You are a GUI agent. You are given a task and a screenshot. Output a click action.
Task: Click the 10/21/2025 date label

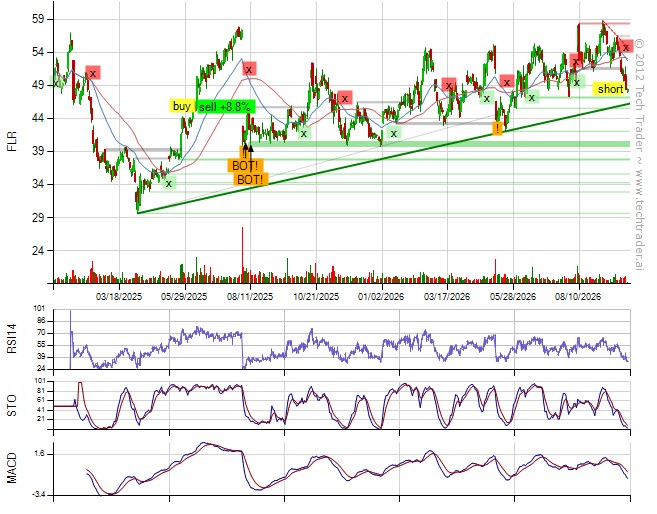tap(316, 296)
